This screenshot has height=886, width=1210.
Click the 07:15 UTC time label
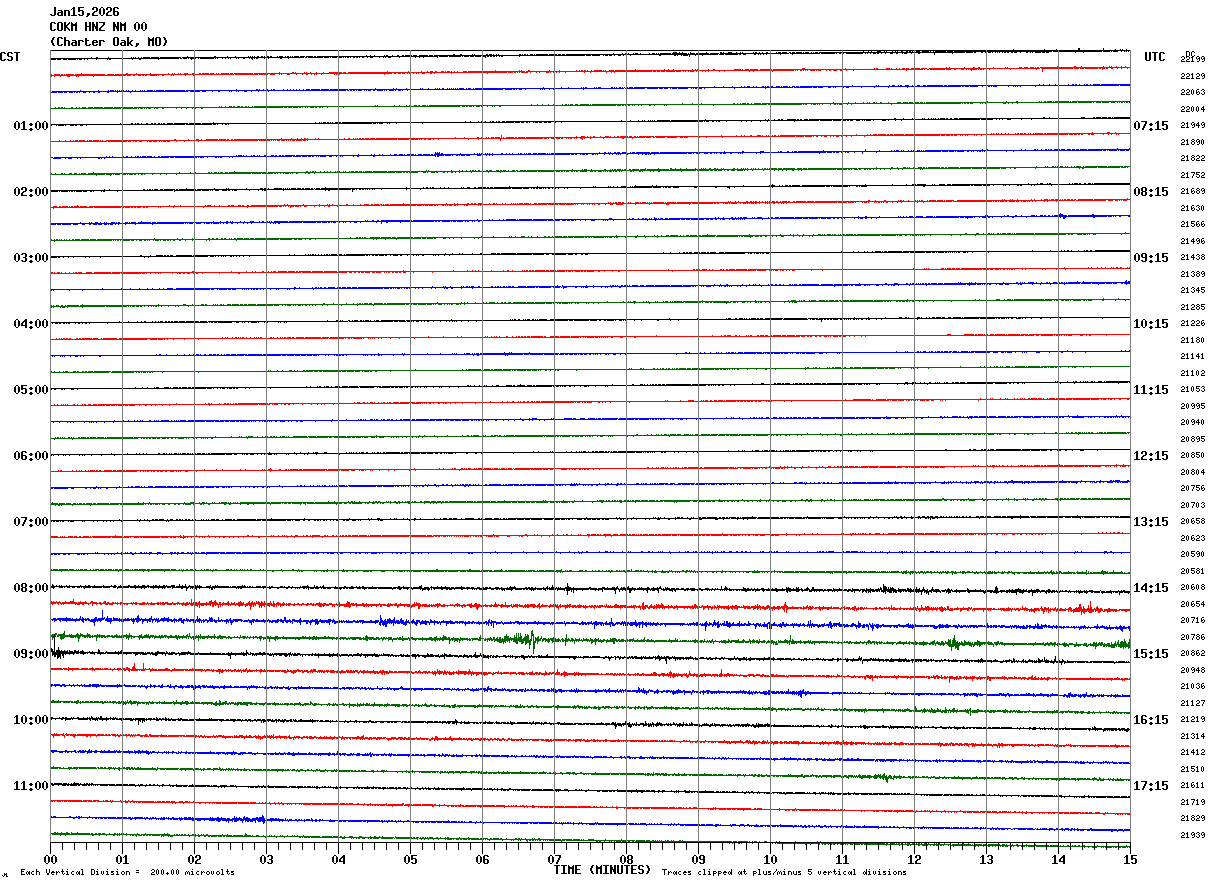(x=1151, y=126)
